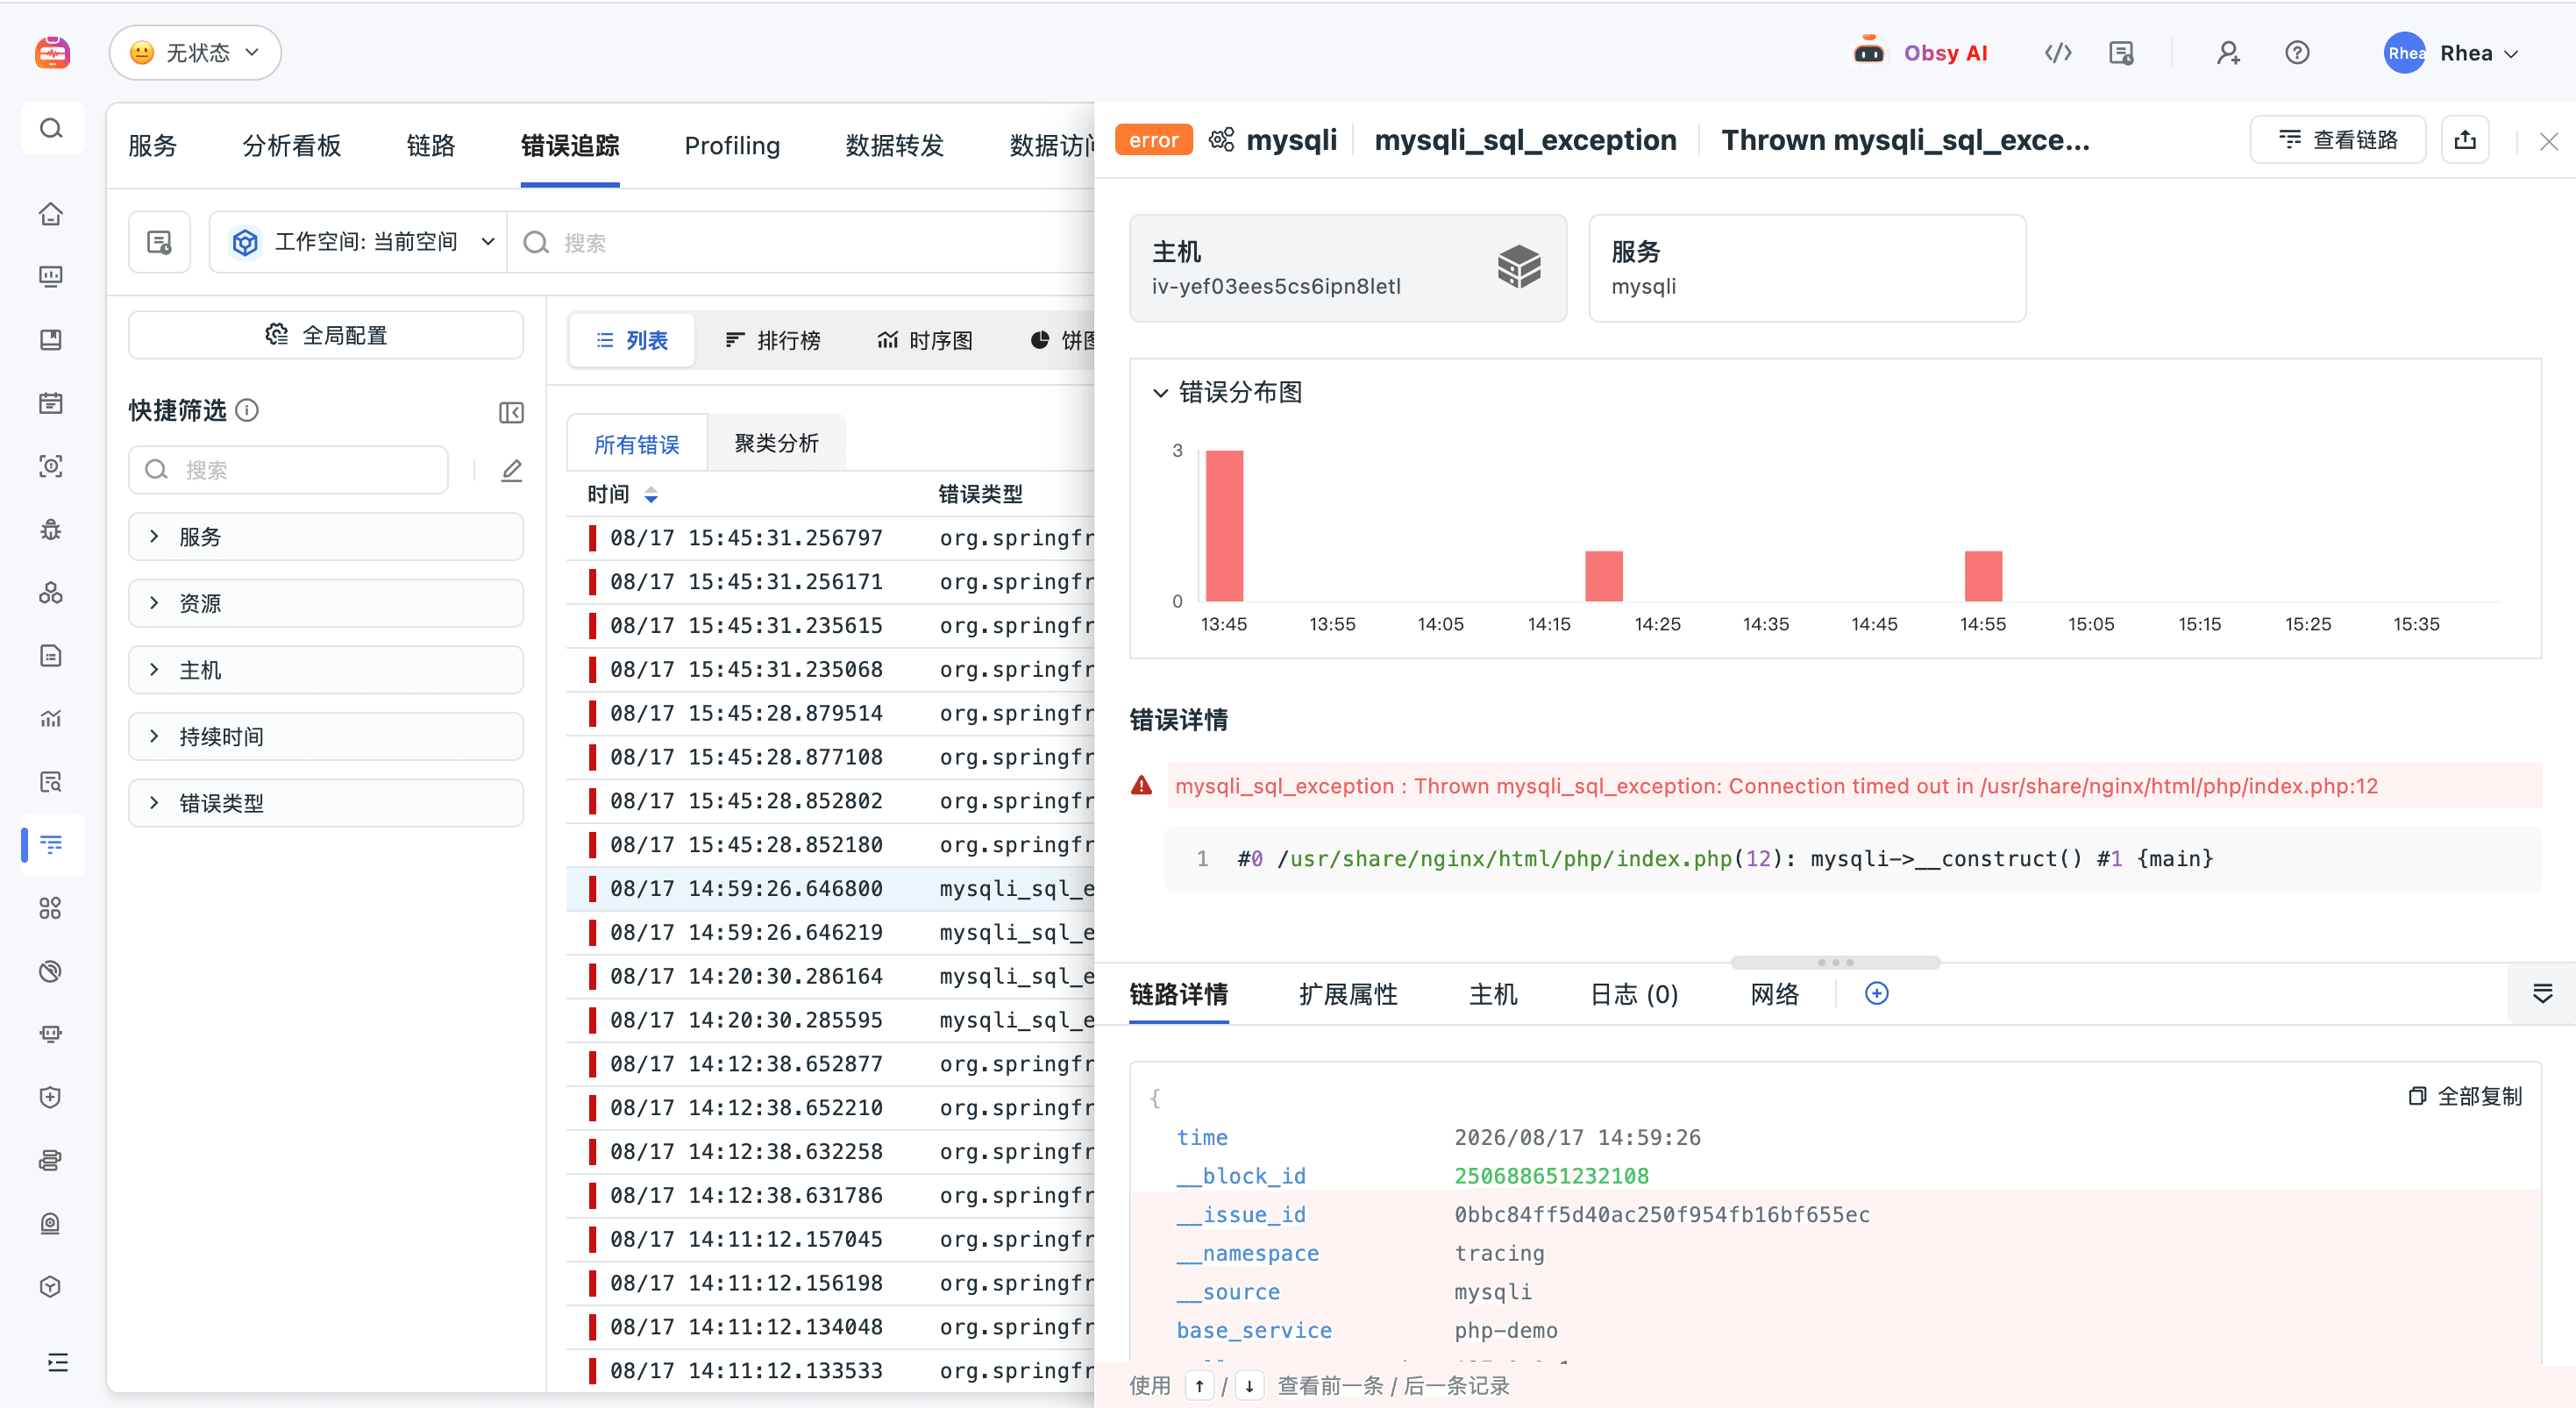The height and width of the screenshot is (1408, 2576).
Task: Click the chart bar near 14:55
Action: (1983, 576)
